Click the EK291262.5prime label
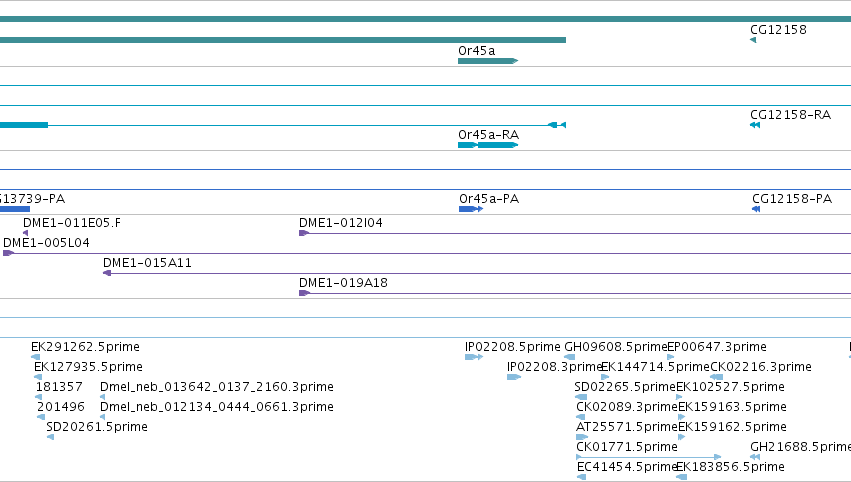The image size is (851, 482). (85, 346)
